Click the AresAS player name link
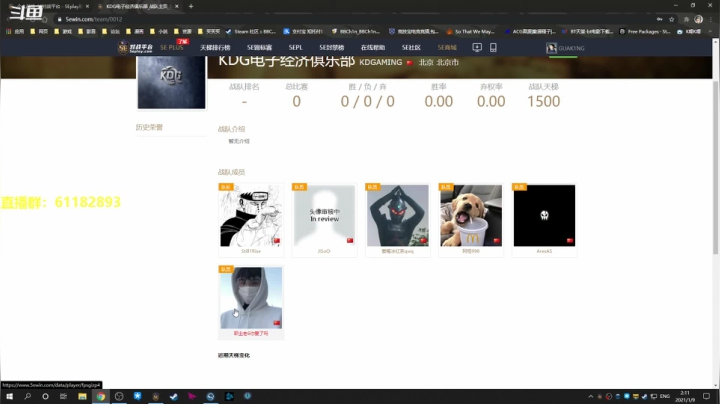720x404 pixels. 544,251
